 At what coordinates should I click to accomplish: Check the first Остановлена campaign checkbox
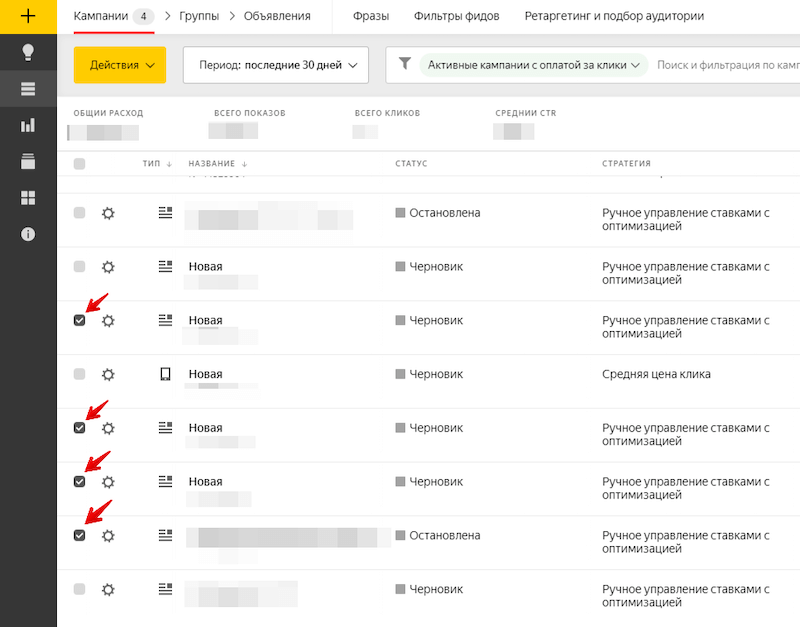click(80, 213)
